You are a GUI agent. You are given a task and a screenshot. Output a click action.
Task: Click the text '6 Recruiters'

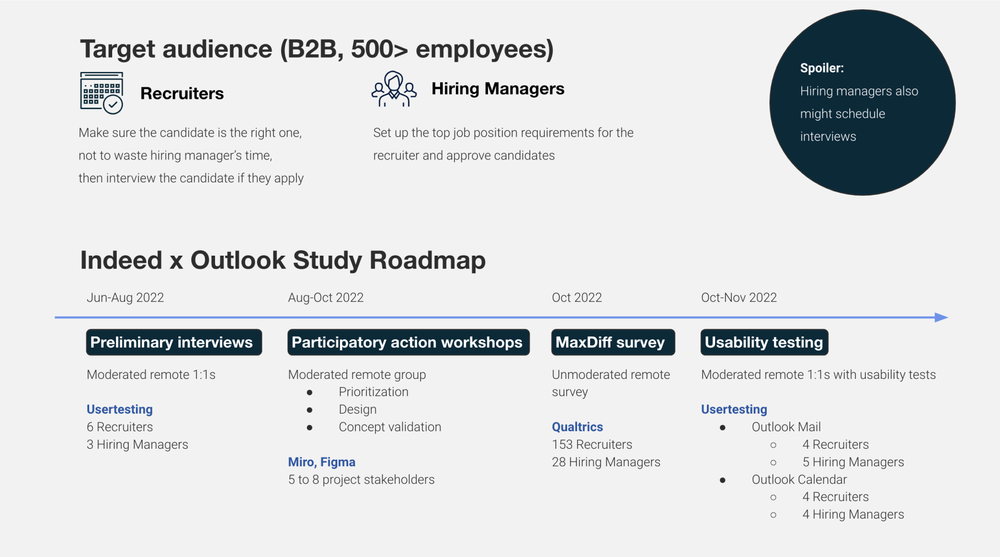(x=120, y=427)
